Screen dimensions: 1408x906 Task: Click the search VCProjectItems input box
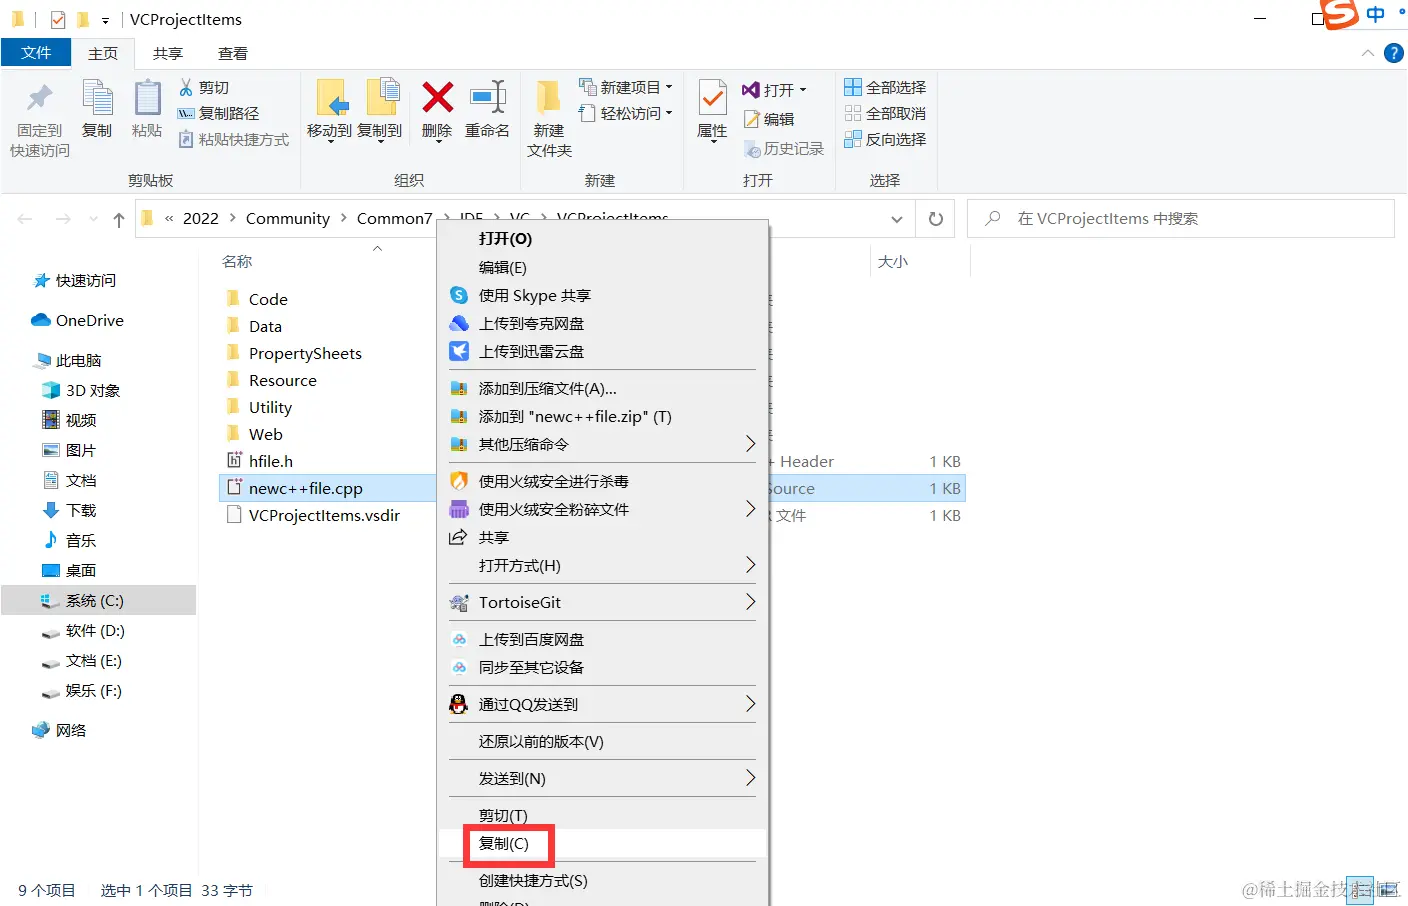1181,219
